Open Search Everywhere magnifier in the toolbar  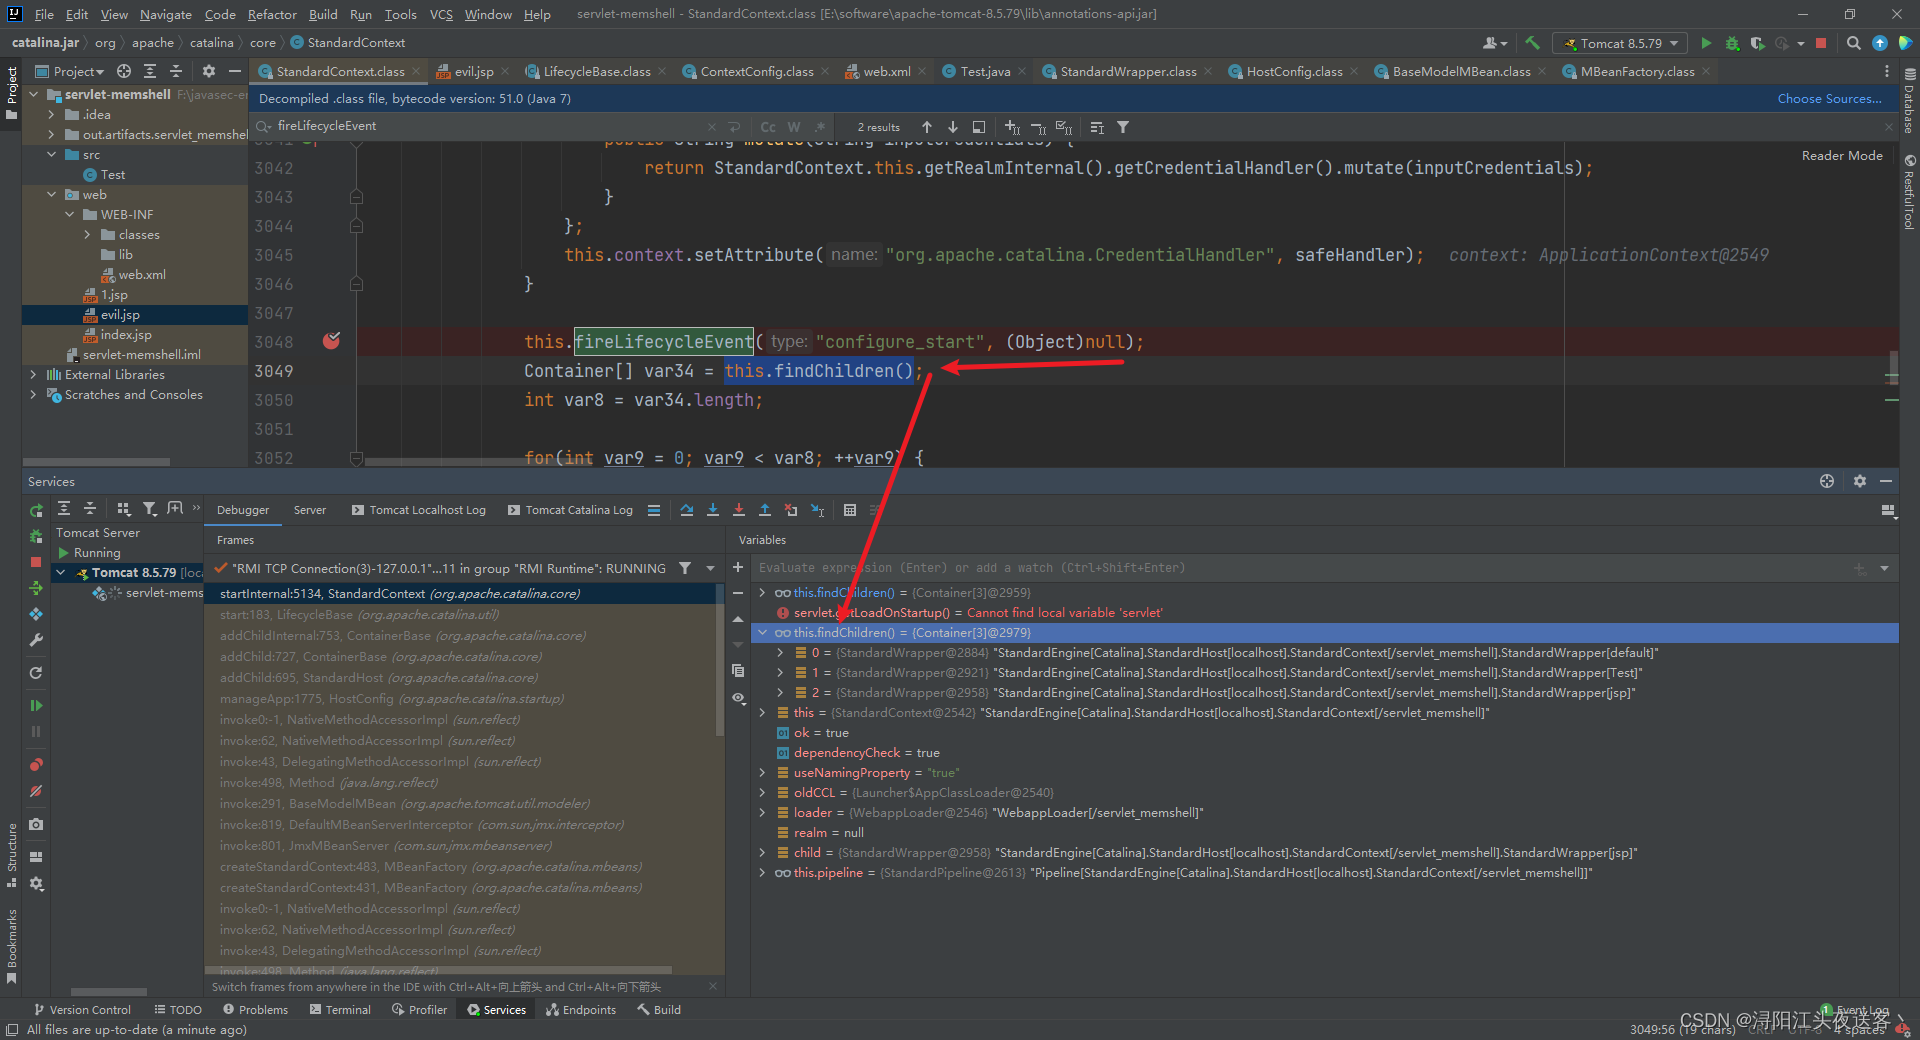pos(1853,43)
